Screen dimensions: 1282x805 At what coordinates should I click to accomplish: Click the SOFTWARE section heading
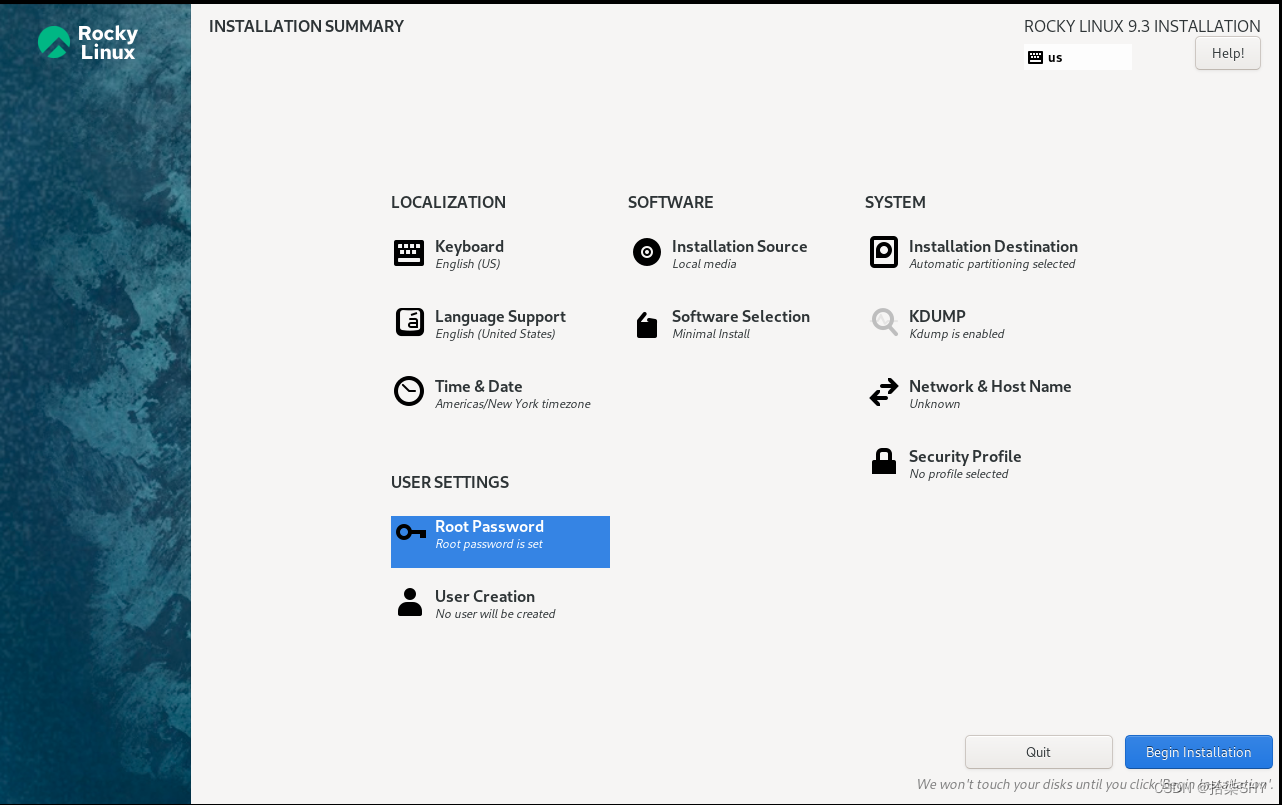(670, 202)
